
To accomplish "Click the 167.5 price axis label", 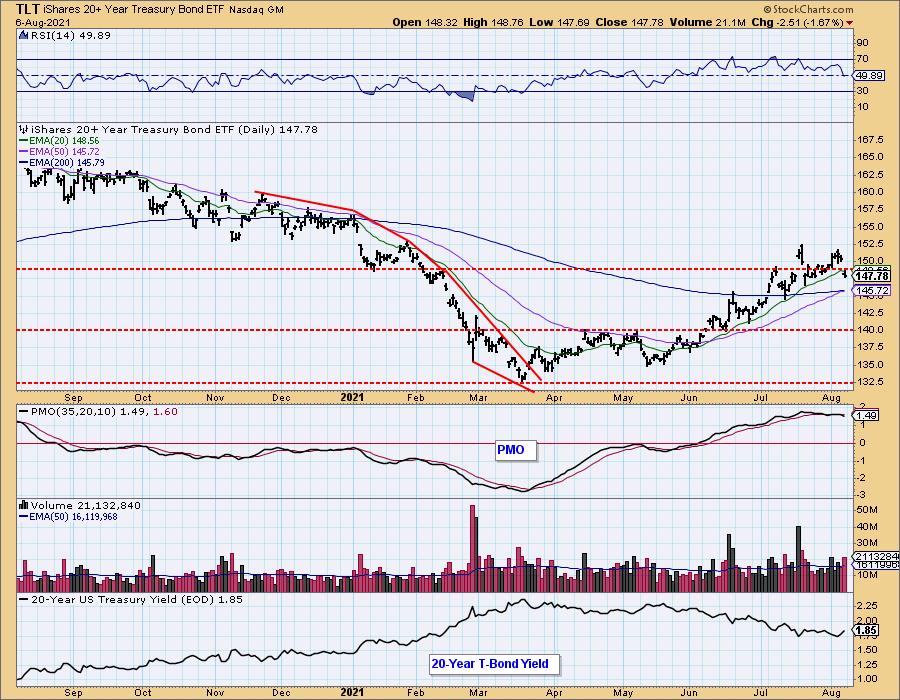I will pos(871,140).
